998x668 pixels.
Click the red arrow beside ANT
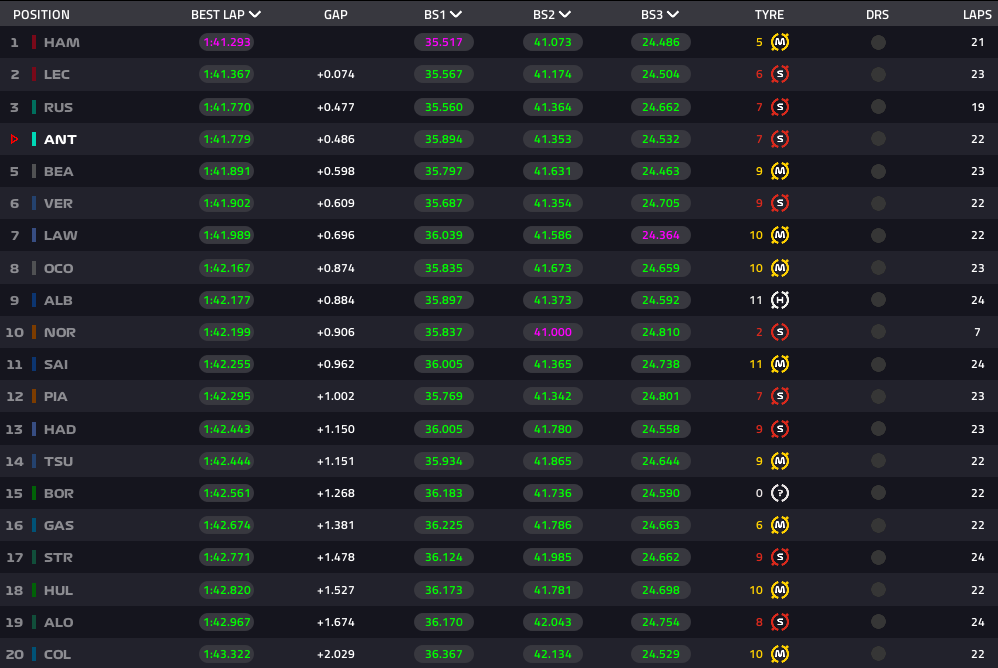pos(14,139)
